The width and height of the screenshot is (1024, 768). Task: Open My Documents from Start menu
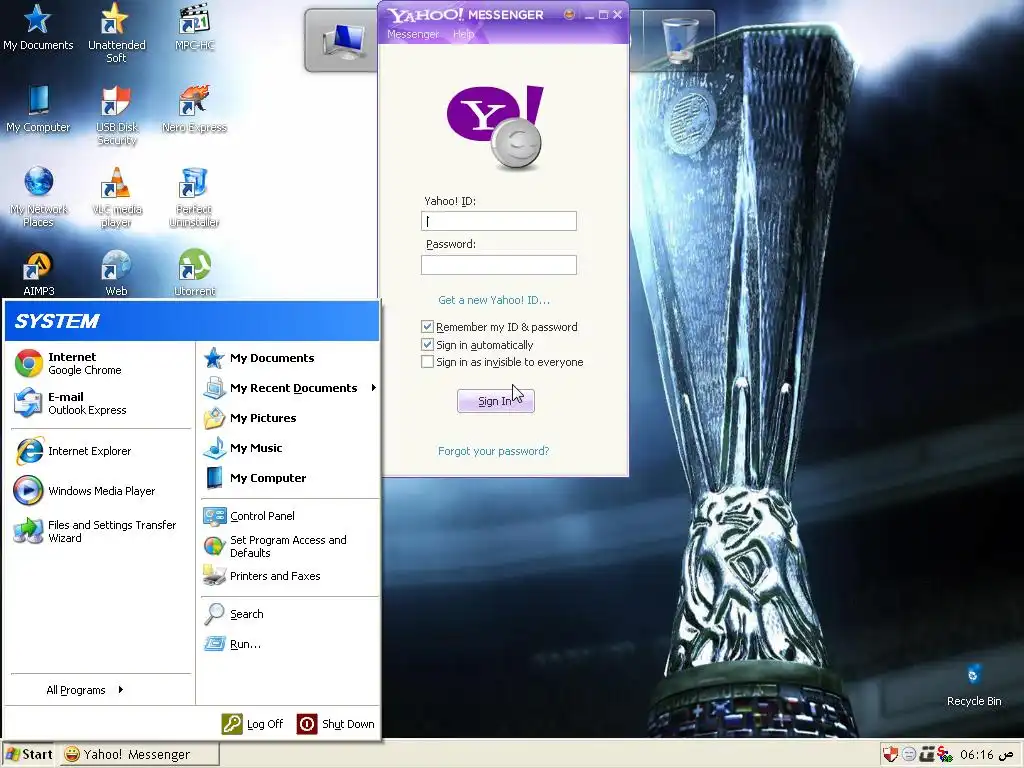(x=259, y=358)
